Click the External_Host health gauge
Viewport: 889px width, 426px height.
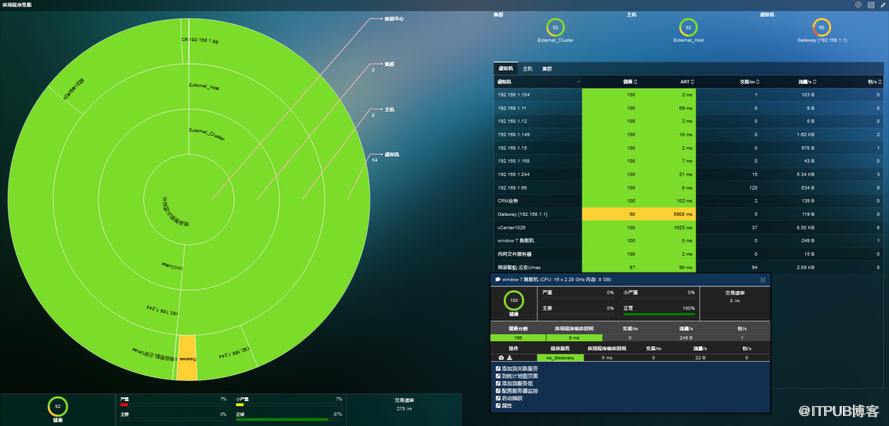pyautogui.click(x=687, y=28)
